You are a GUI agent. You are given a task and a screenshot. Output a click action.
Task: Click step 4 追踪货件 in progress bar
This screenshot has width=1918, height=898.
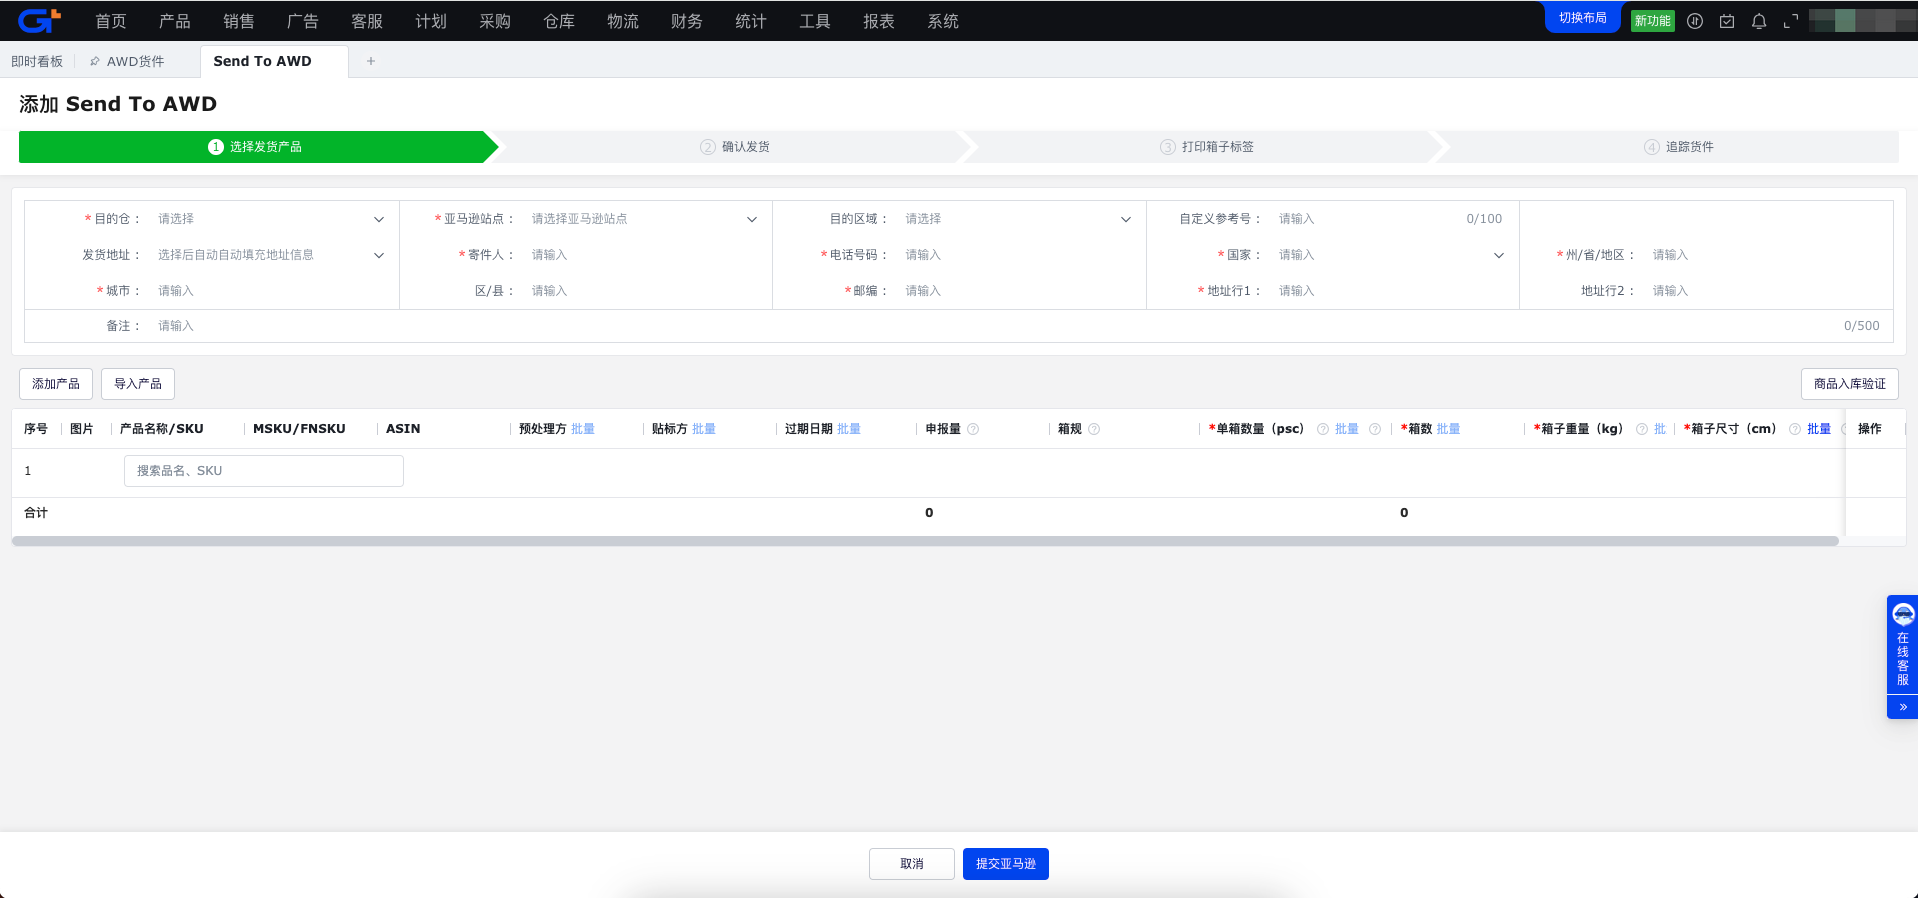tap(1679, 147)
